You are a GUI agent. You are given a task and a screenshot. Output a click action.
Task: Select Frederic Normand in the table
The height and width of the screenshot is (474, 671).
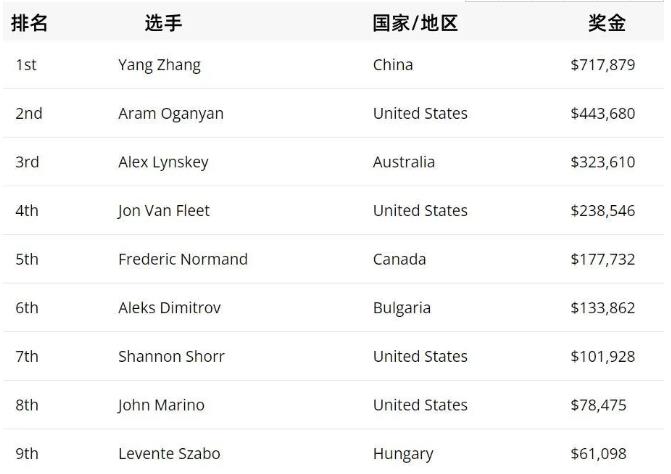183,259
